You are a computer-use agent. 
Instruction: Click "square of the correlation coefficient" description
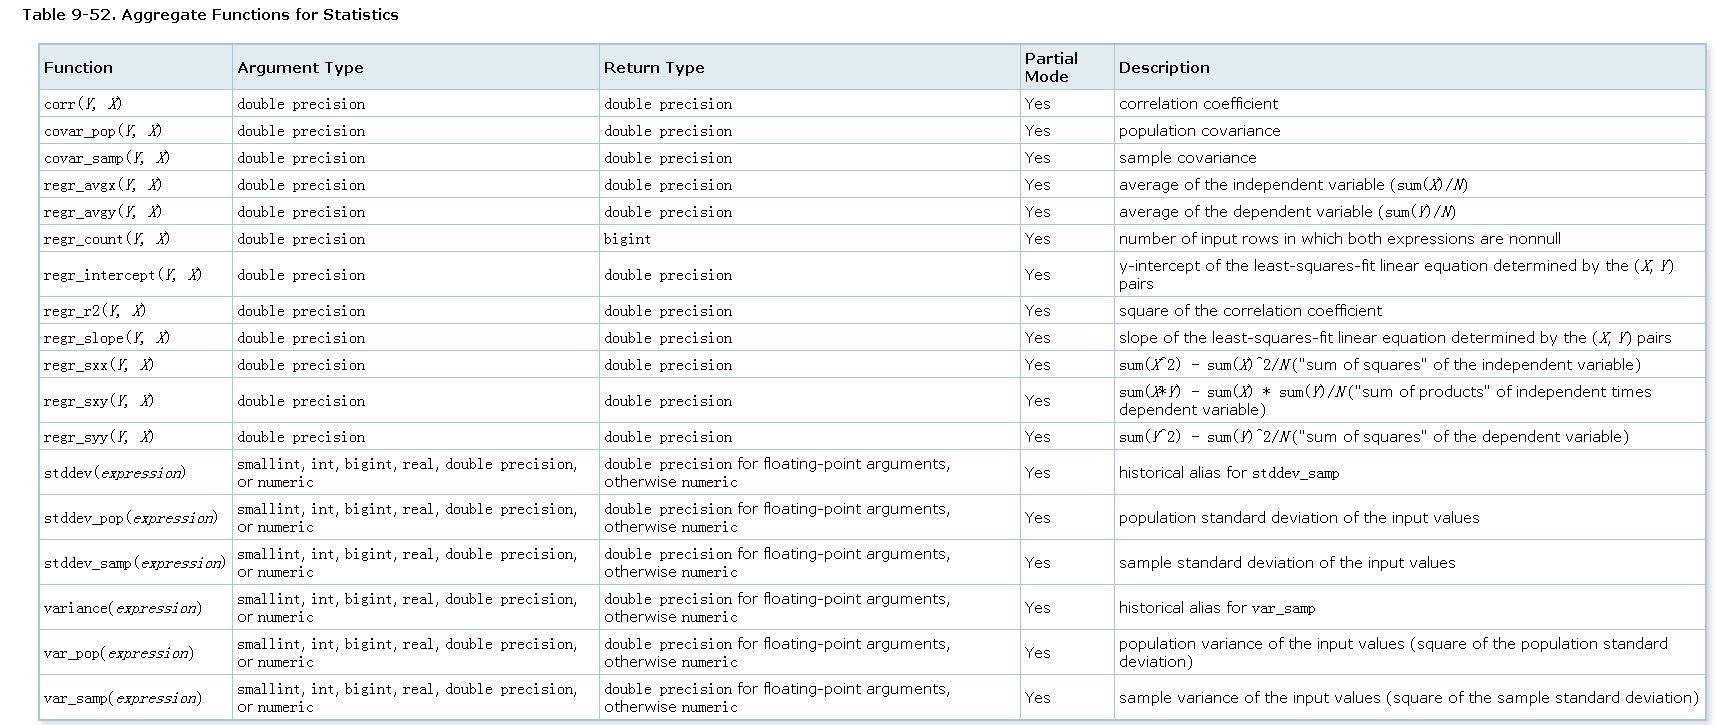pyautogui.click(x=1250, y=311)
